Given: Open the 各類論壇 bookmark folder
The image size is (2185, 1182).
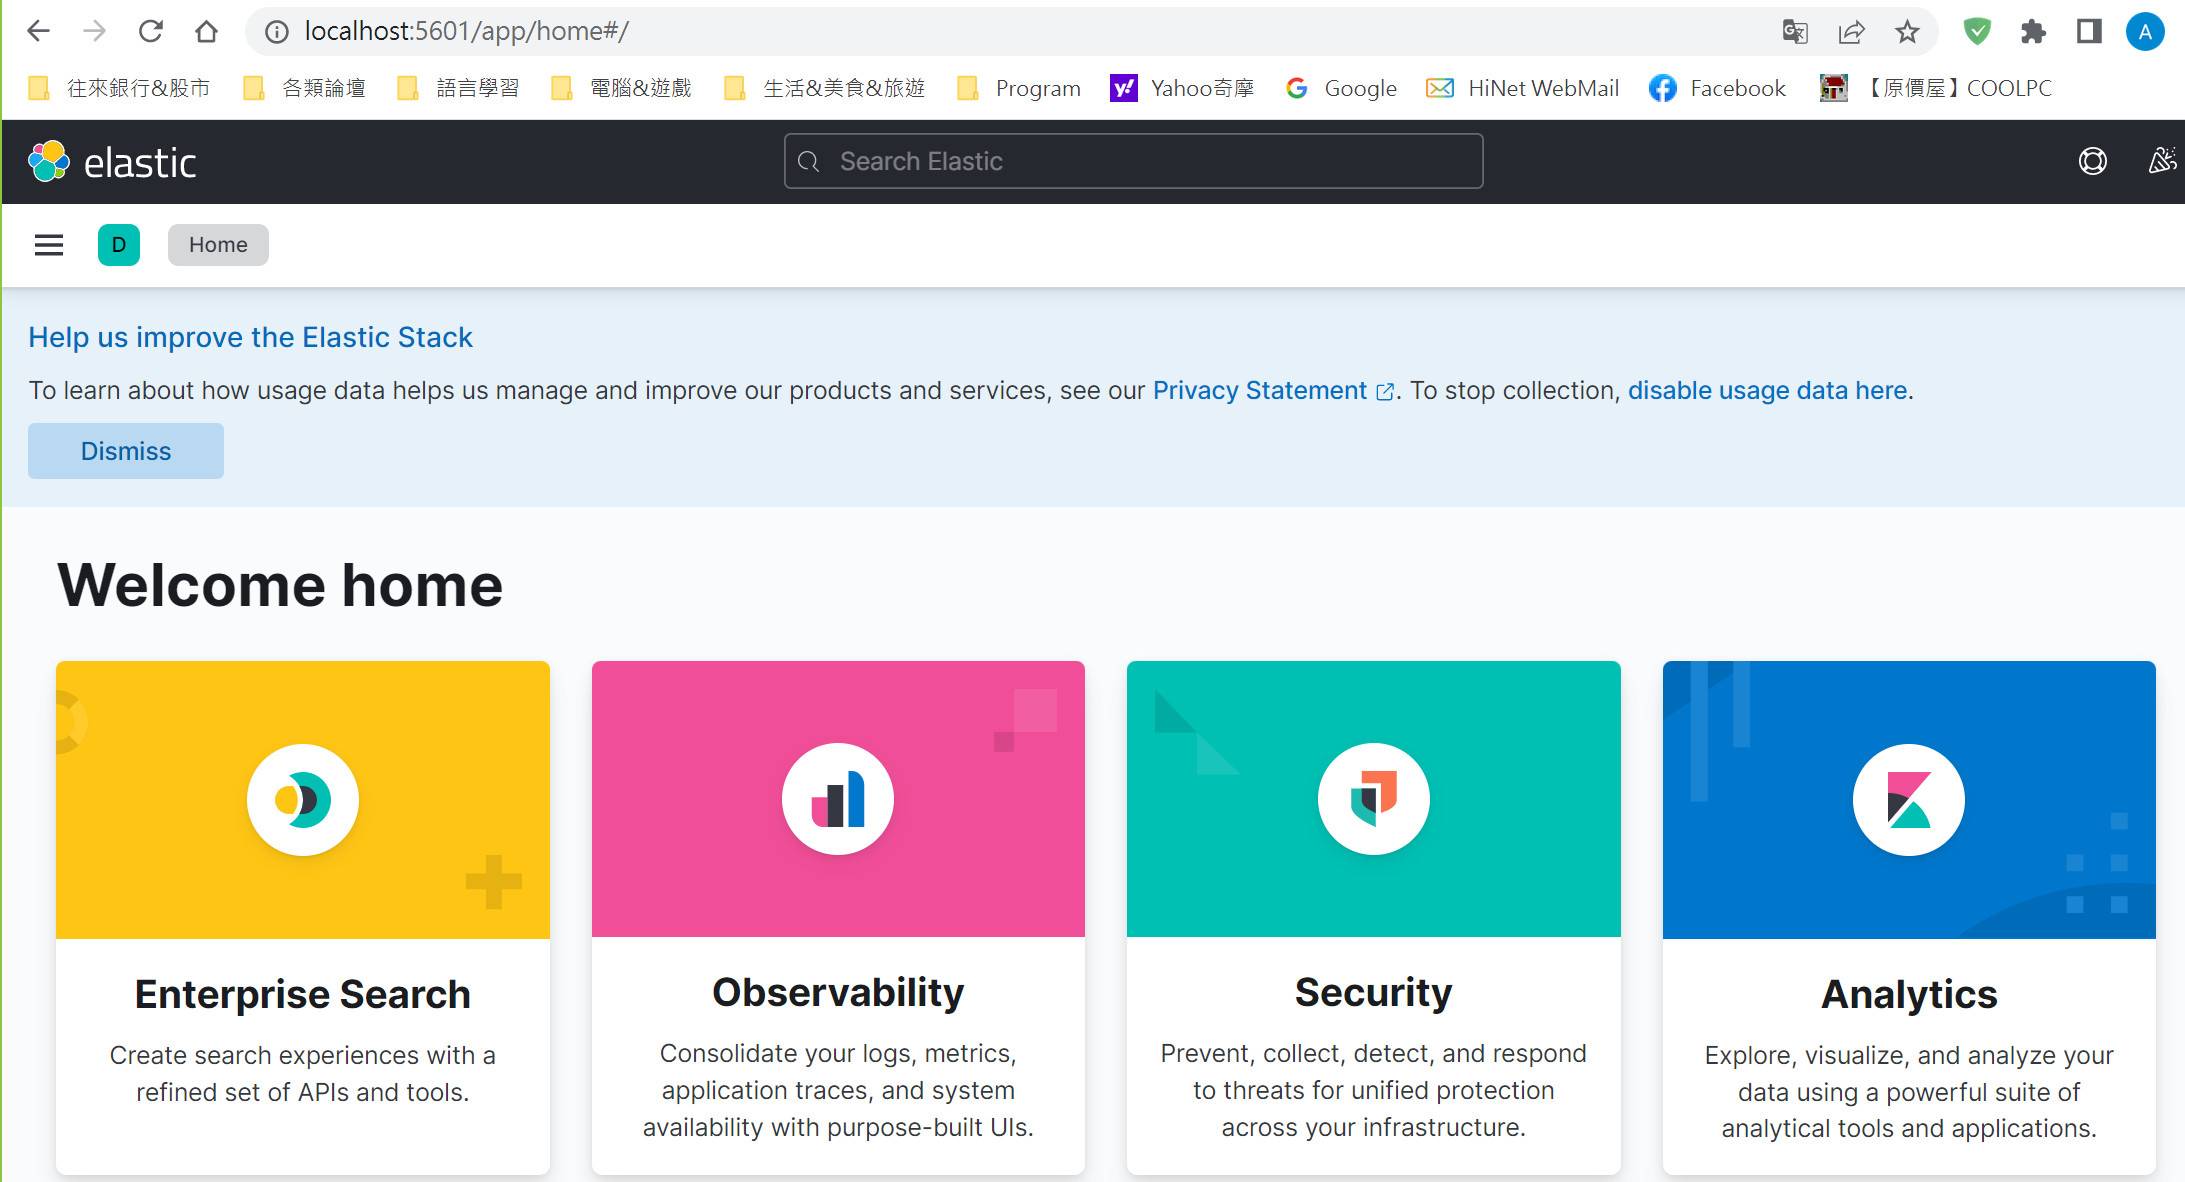Looking at the screenshot, I should [x=304, y=88].
